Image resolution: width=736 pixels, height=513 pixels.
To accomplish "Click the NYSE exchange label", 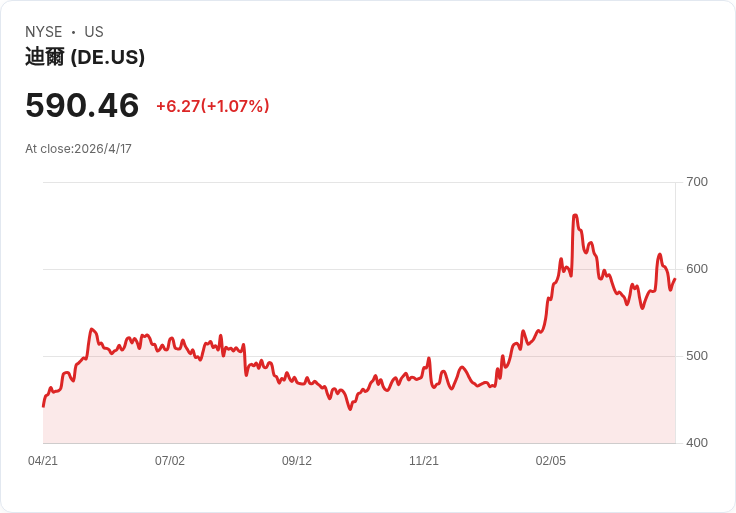I will (x=44, y=32).
